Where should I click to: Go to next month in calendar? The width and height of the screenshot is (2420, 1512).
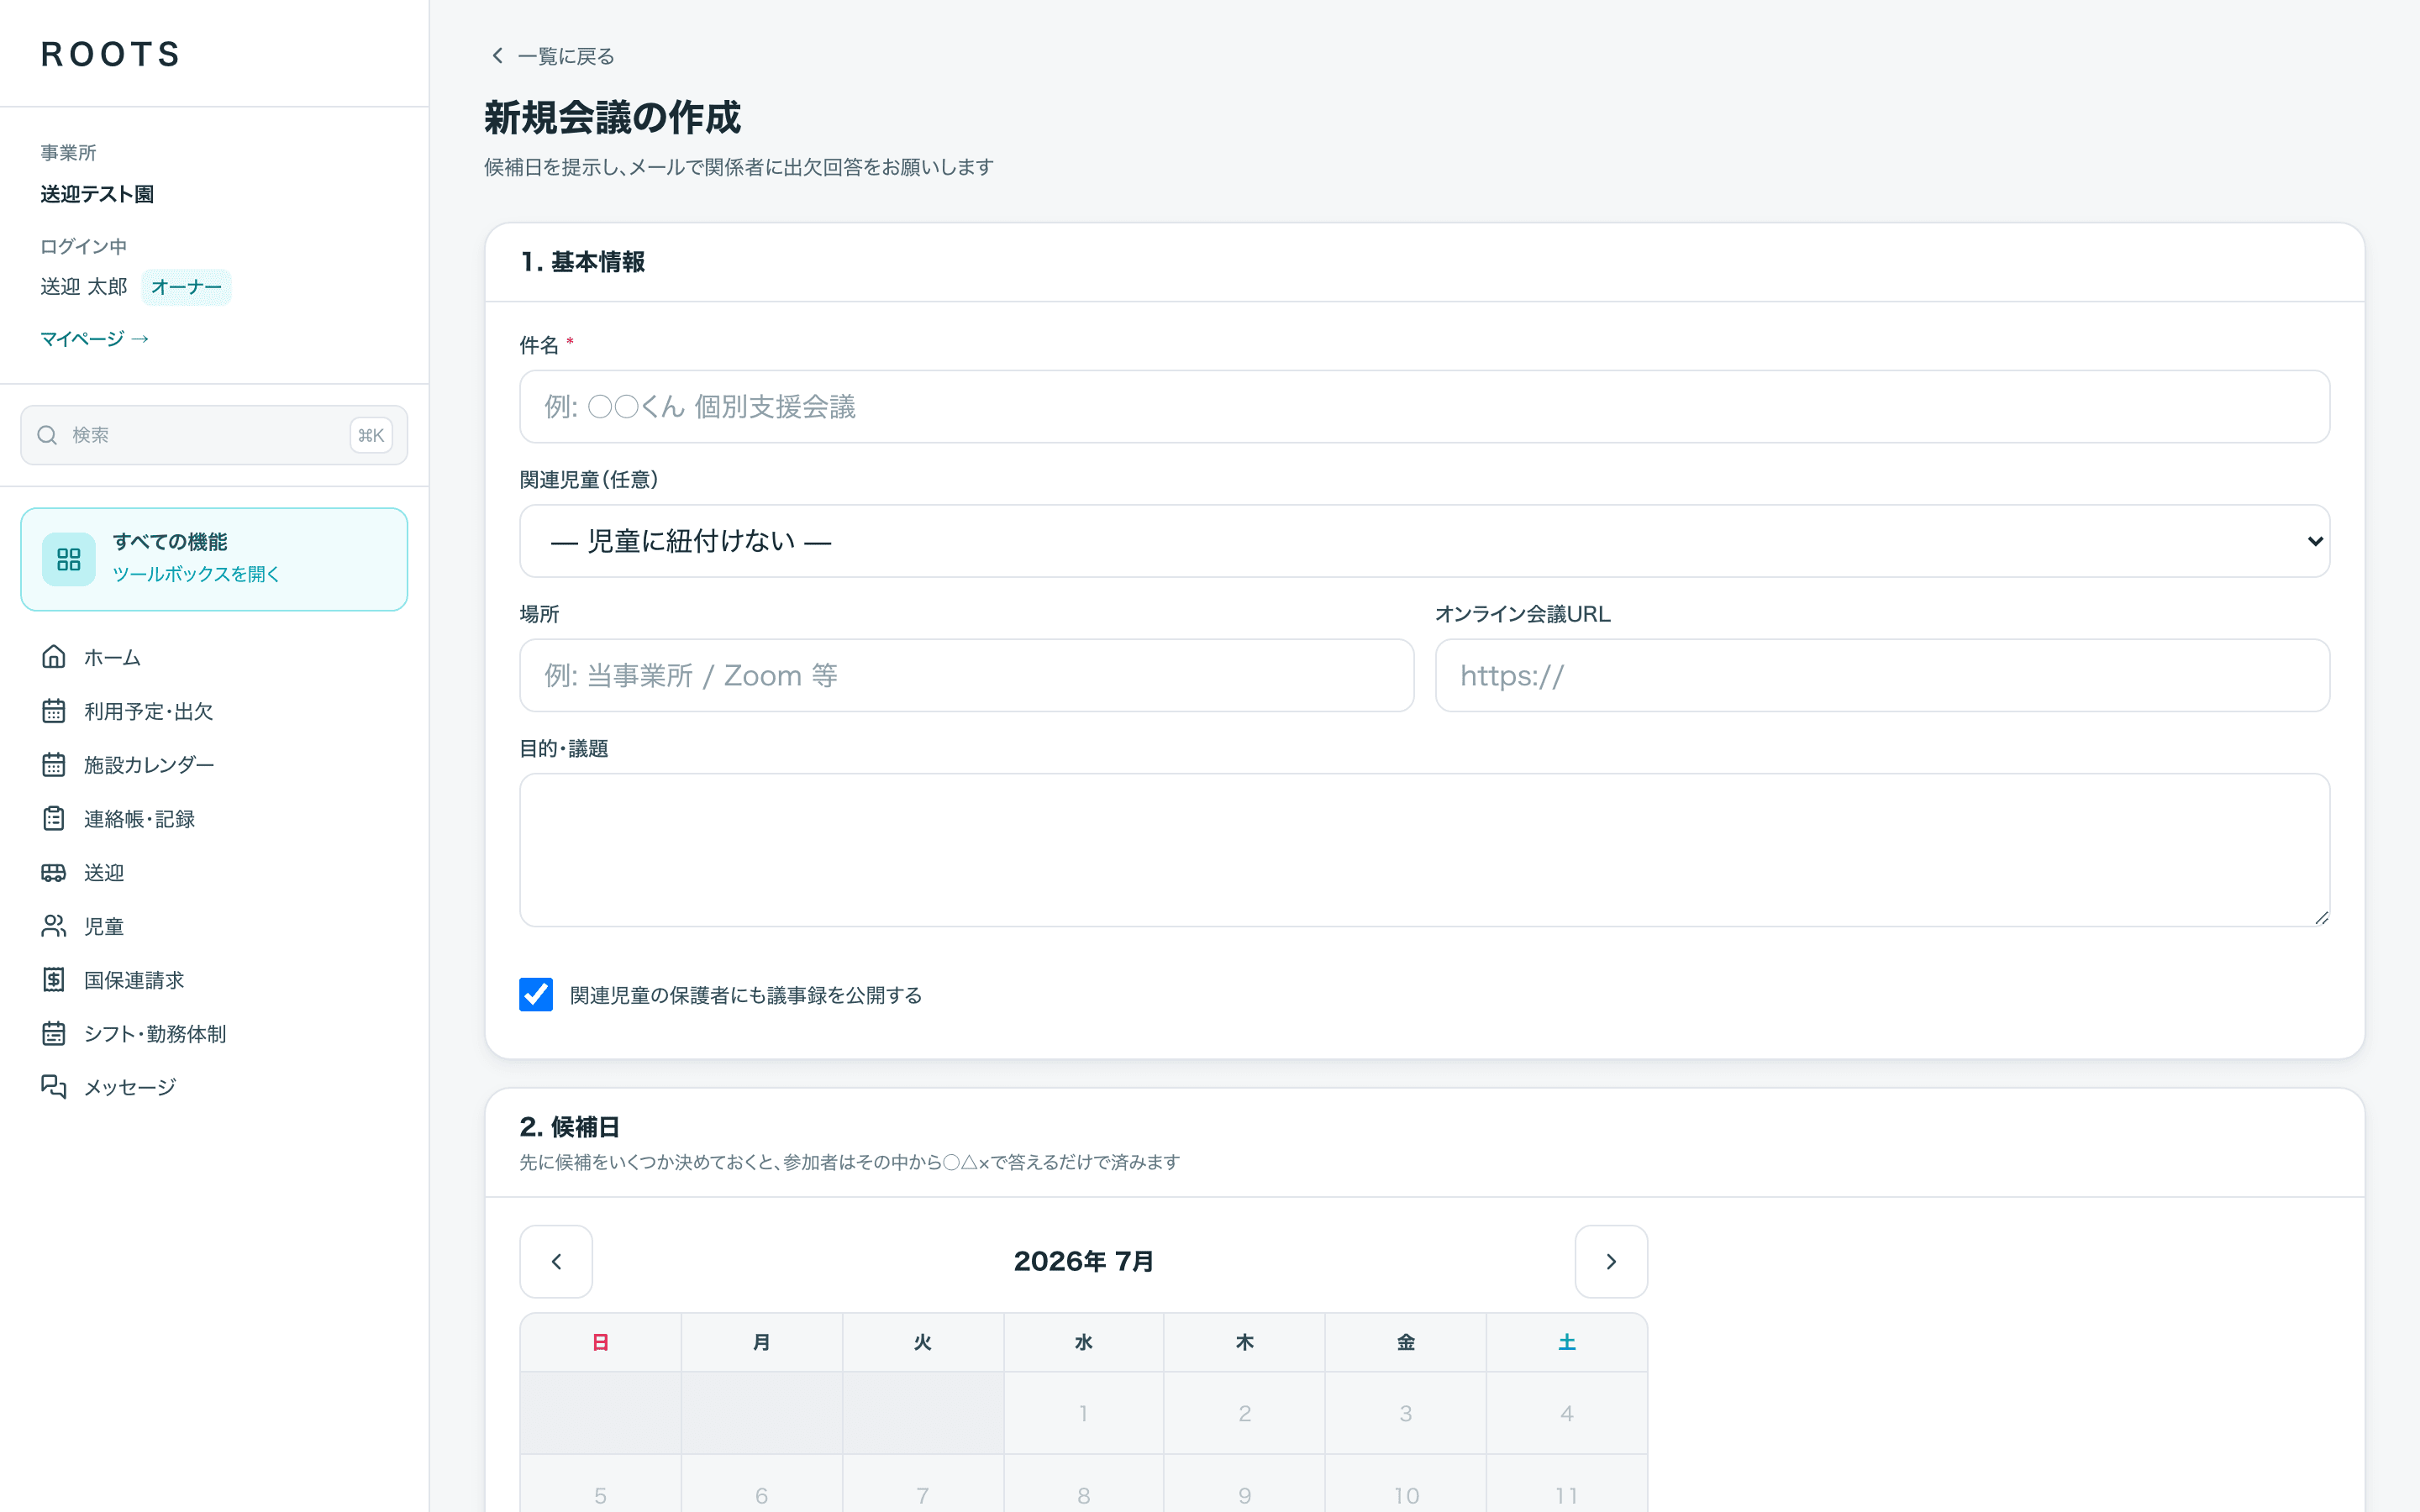point(1611,1261)
